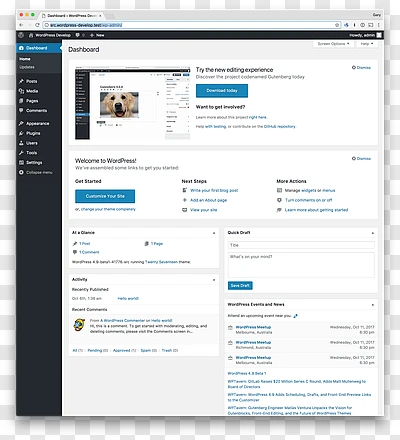400x440 pixels.
Task: Toggle the Activity panel
Action: point(214,280)
